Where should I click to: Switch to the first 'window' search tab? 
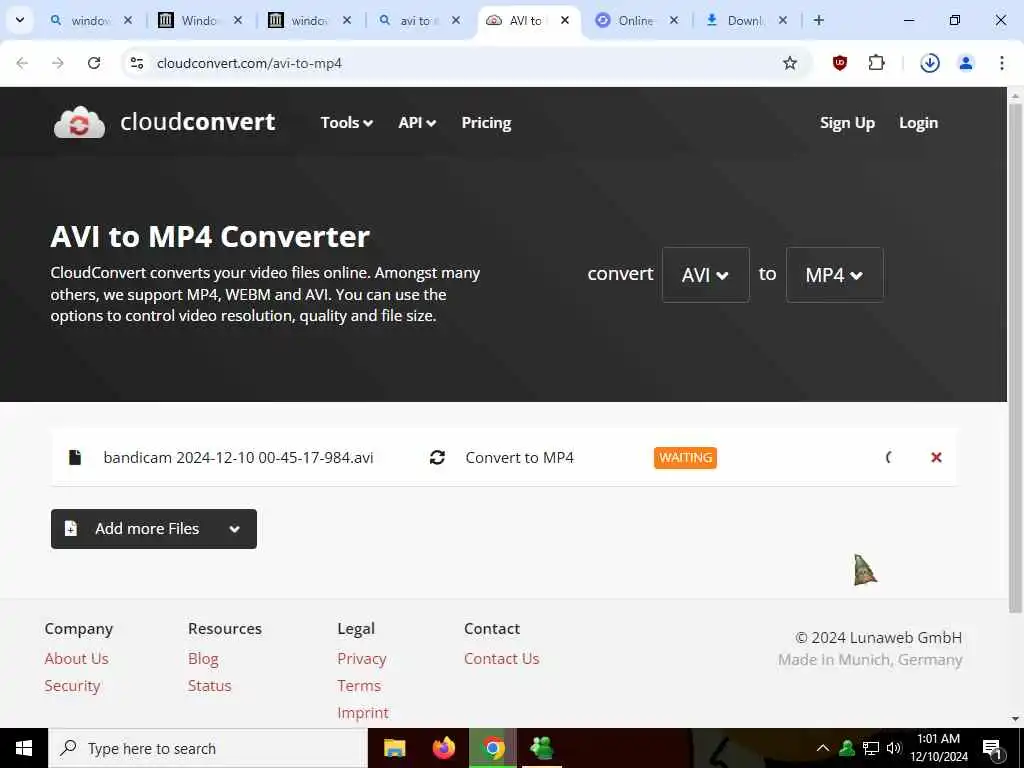click(x=91, y=20)
